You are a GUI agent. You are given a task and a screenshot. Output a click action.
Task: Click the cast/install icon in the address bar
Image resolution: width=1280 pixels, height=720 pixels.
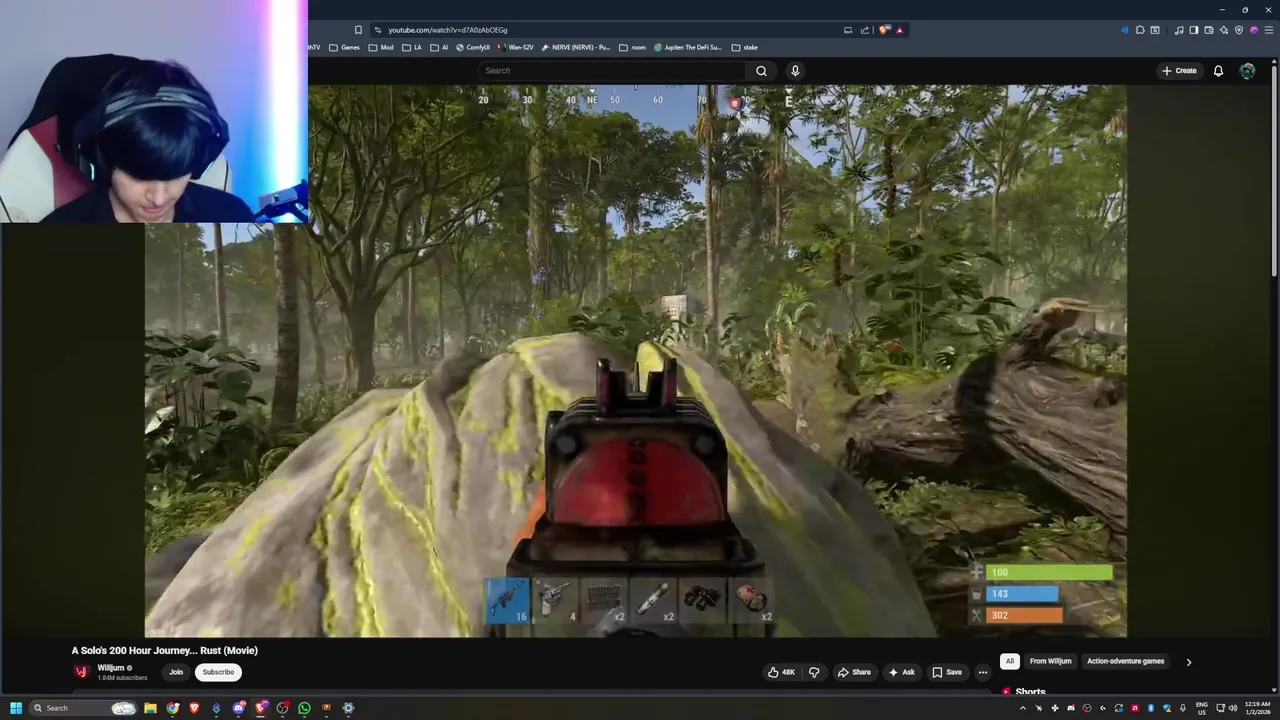848,30
